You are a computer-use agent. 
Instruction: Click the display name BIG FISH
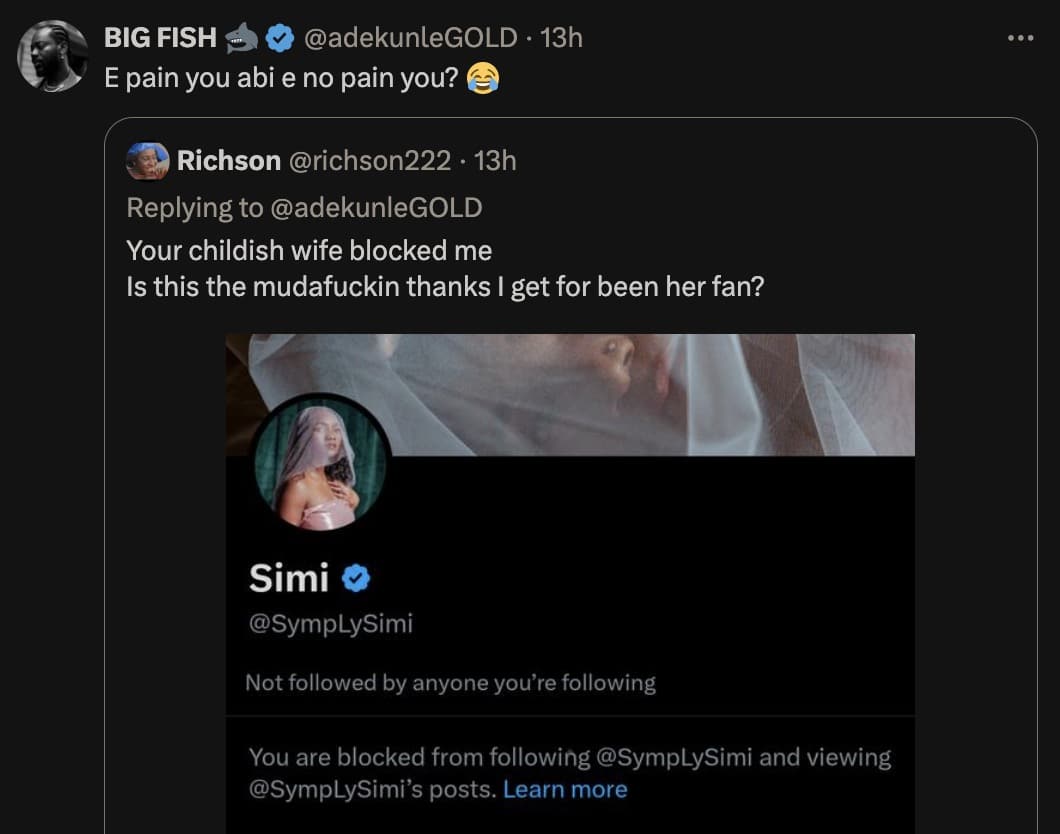(x=160, y=37)
